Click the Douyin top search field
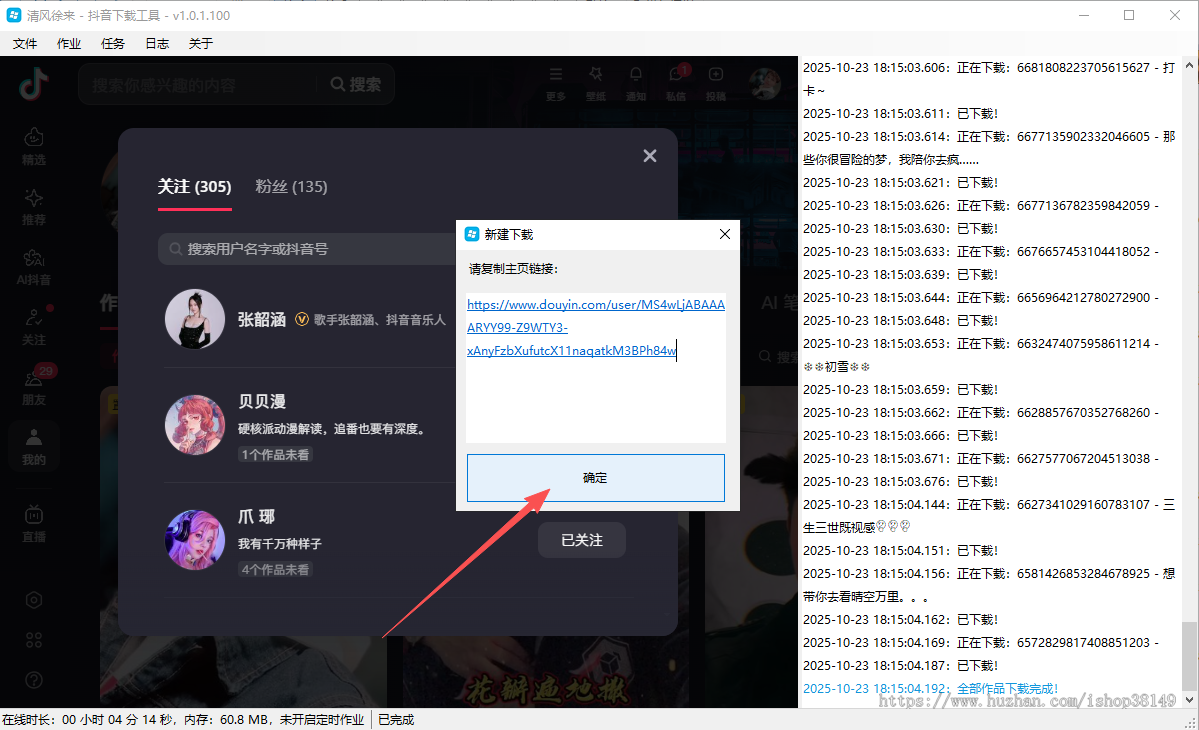The width and height of the screenshot is (1199, 730). (199, 85)
